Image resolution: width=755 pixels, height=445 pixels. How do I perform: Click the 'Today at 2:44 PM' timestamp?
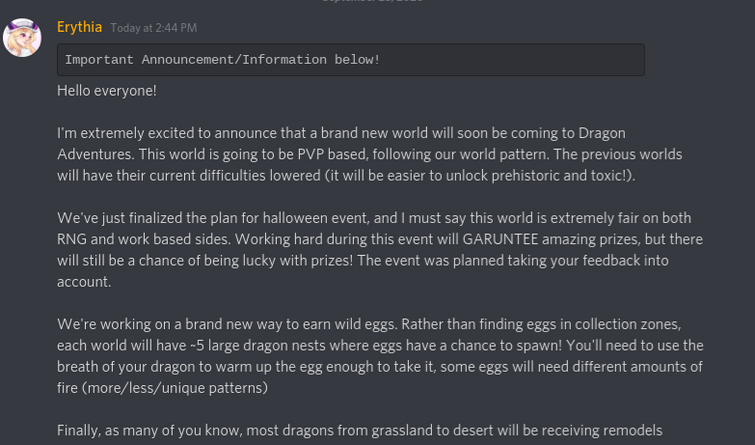pyautogui.click(x=153, y=28)
